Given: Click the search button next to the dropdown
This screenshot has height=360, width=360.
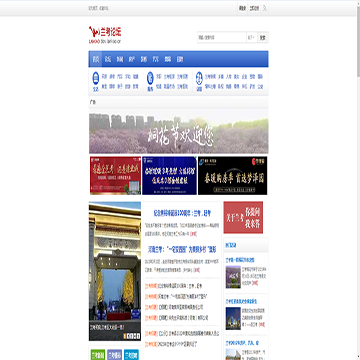Looking at the screenshot, I should (x=263, y=37).
